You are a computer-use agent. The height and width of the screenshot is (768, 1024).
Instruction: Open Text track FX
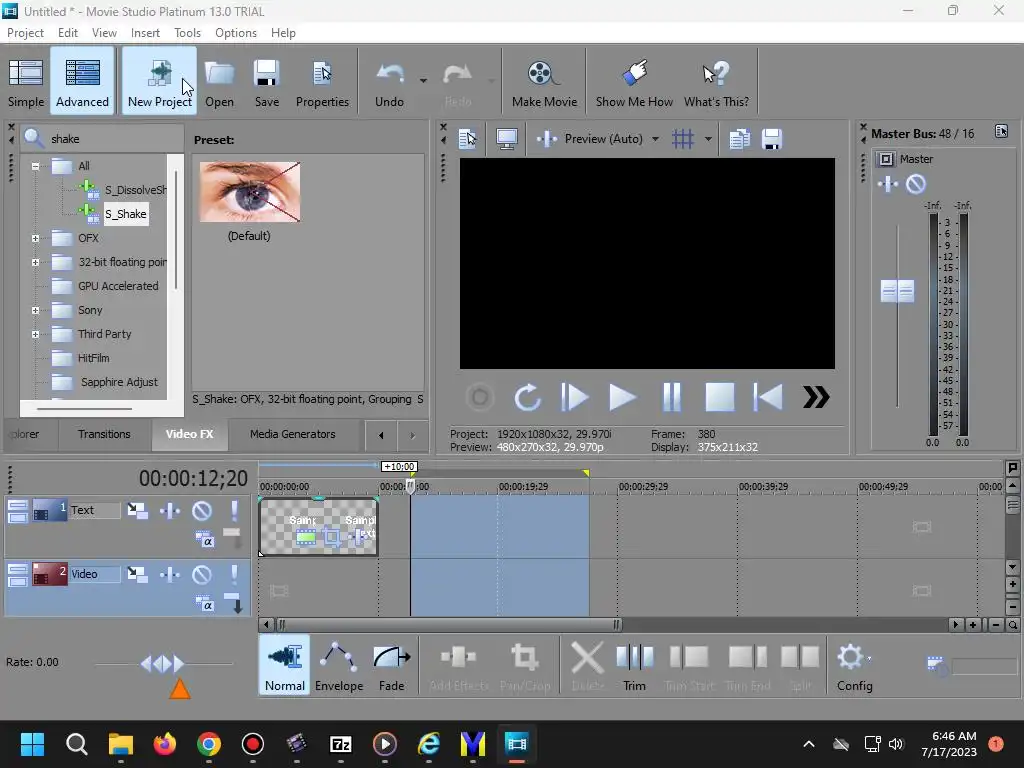[x=170, y=510]
